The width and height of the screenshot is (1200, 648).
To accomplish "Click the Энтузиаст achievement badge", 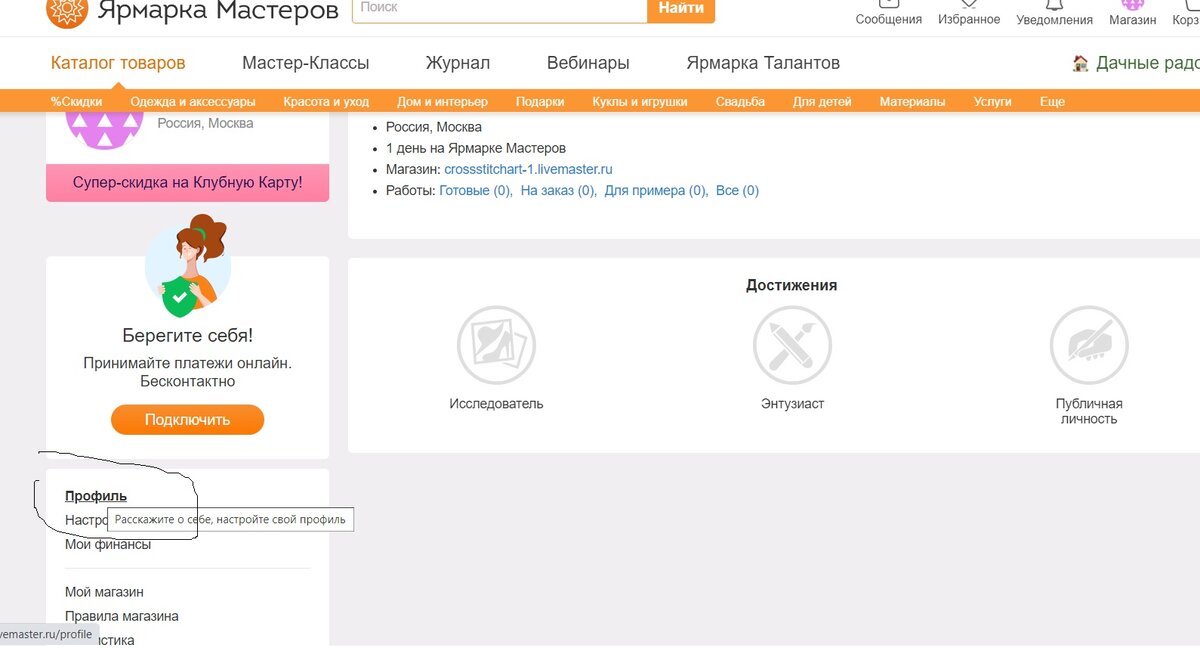I will point(792,345).
